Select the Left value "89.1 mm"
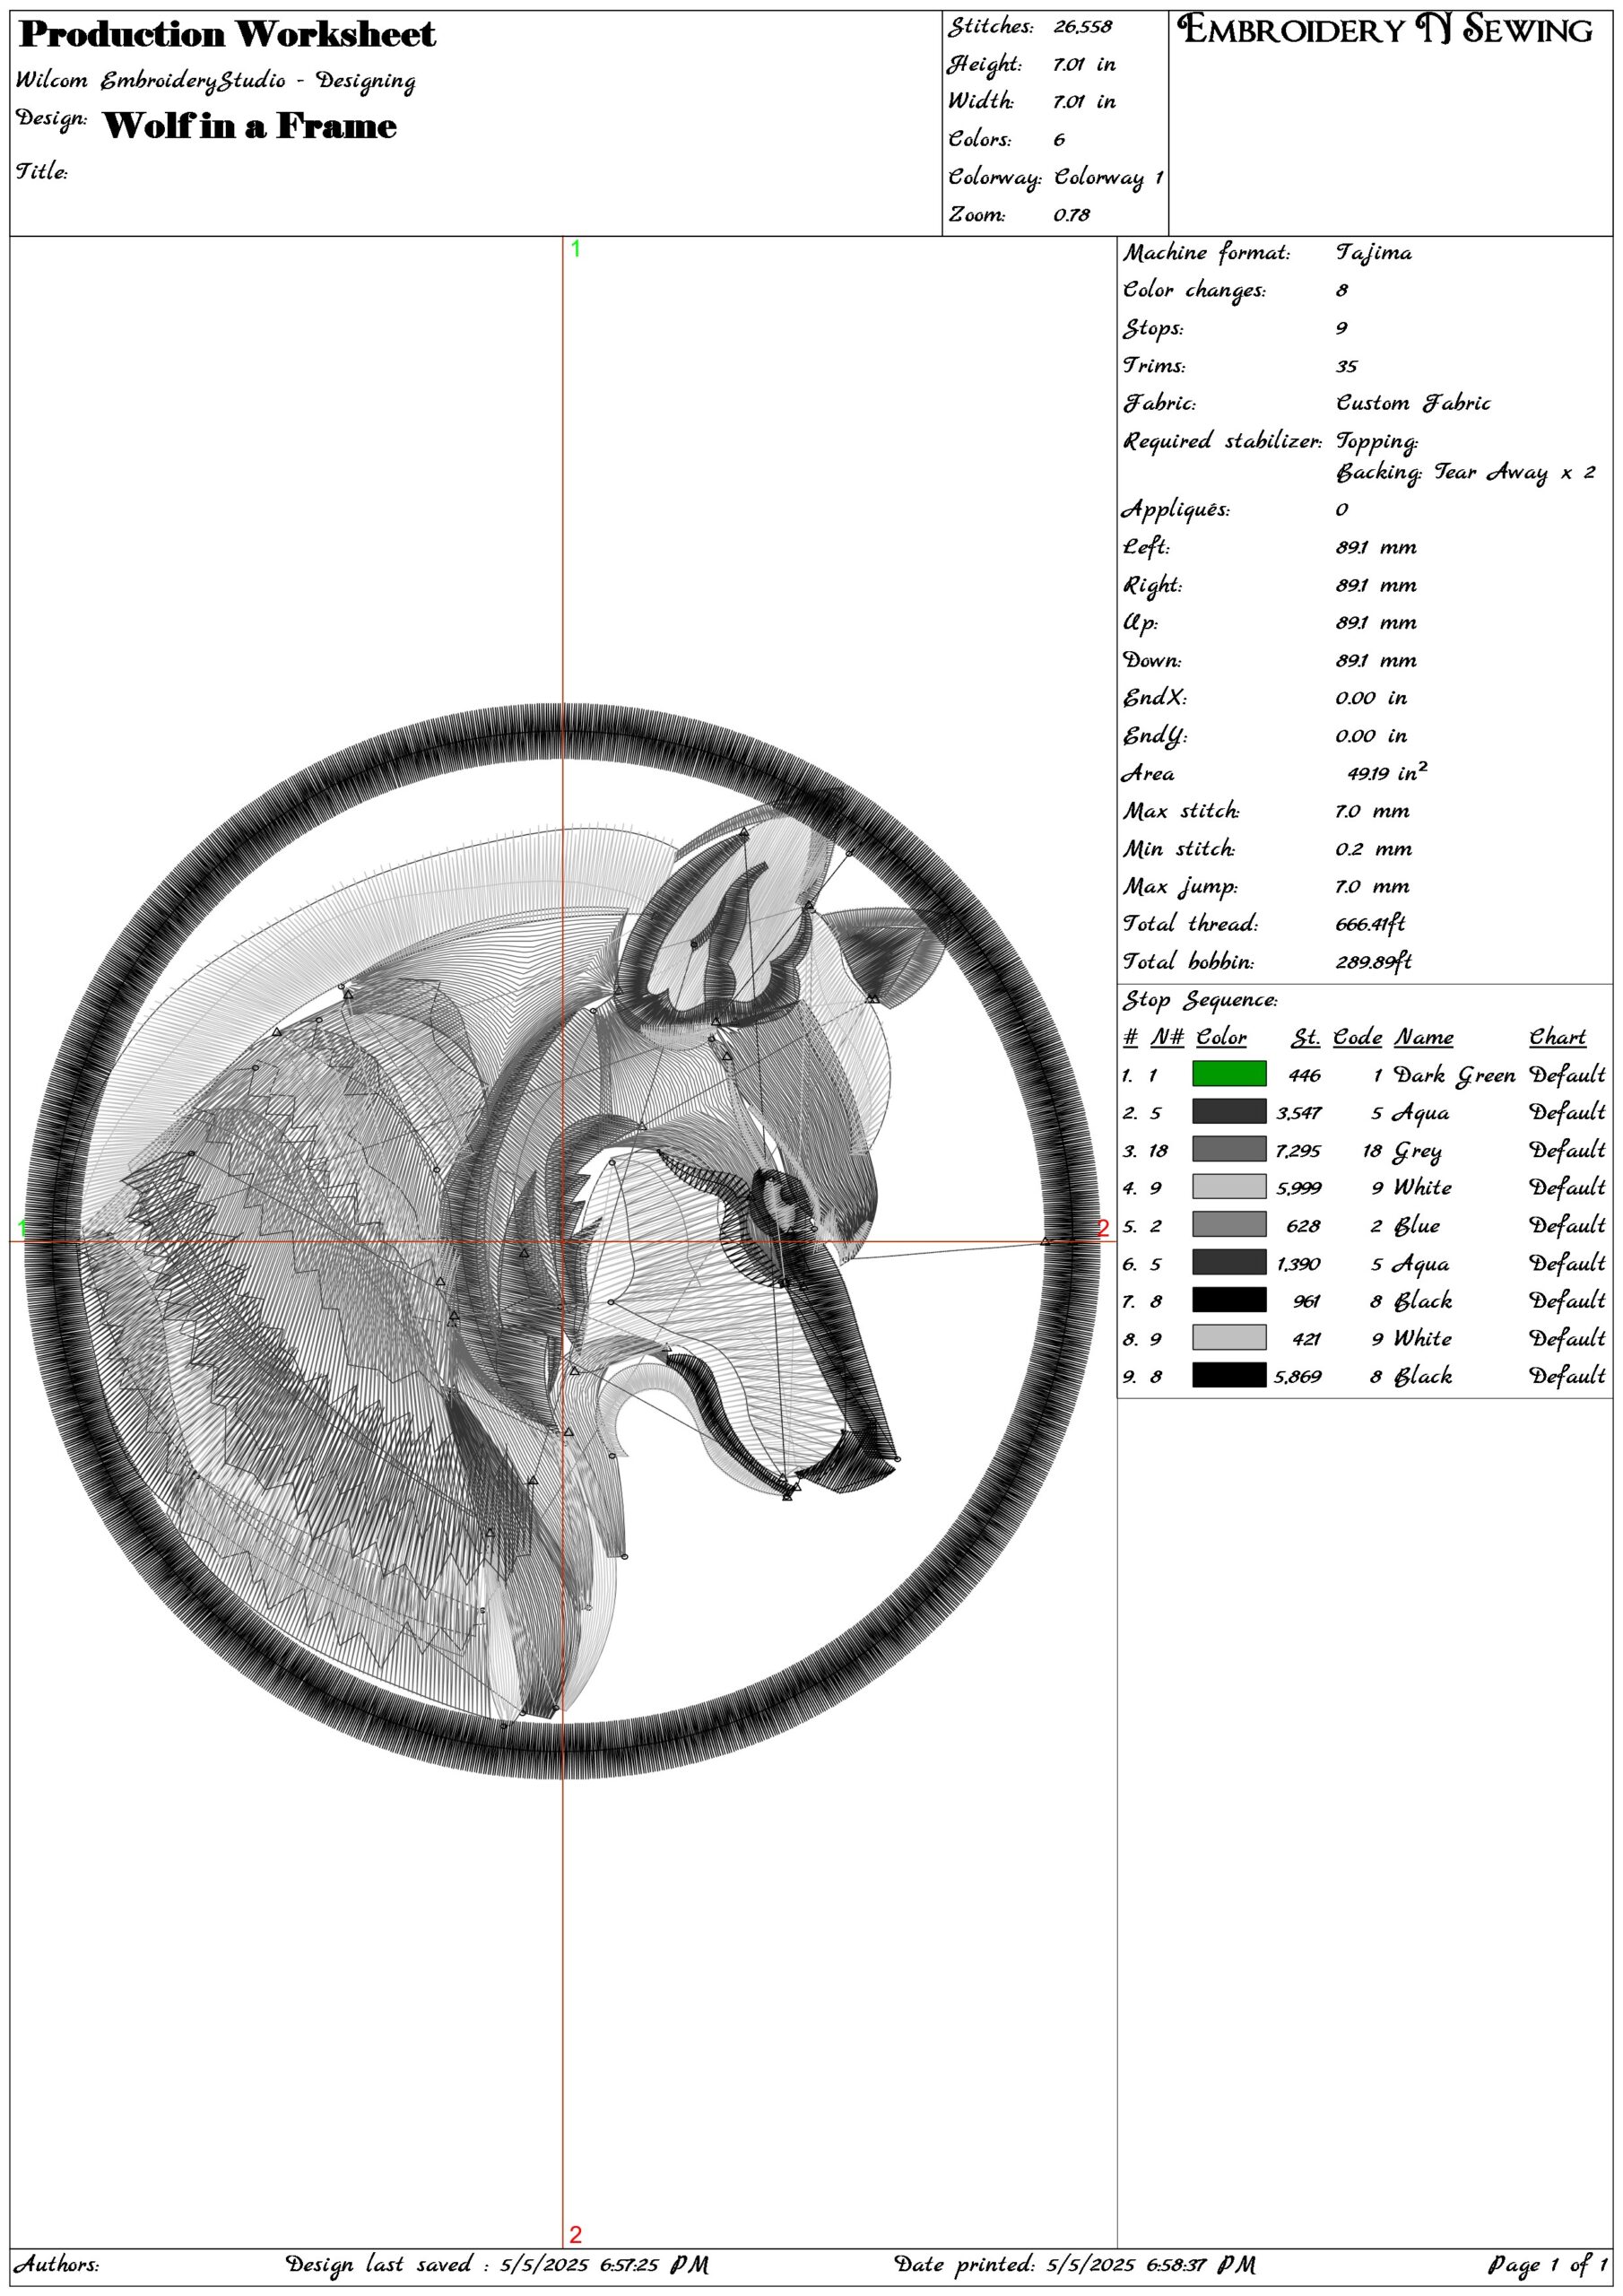 (1376, 547)
